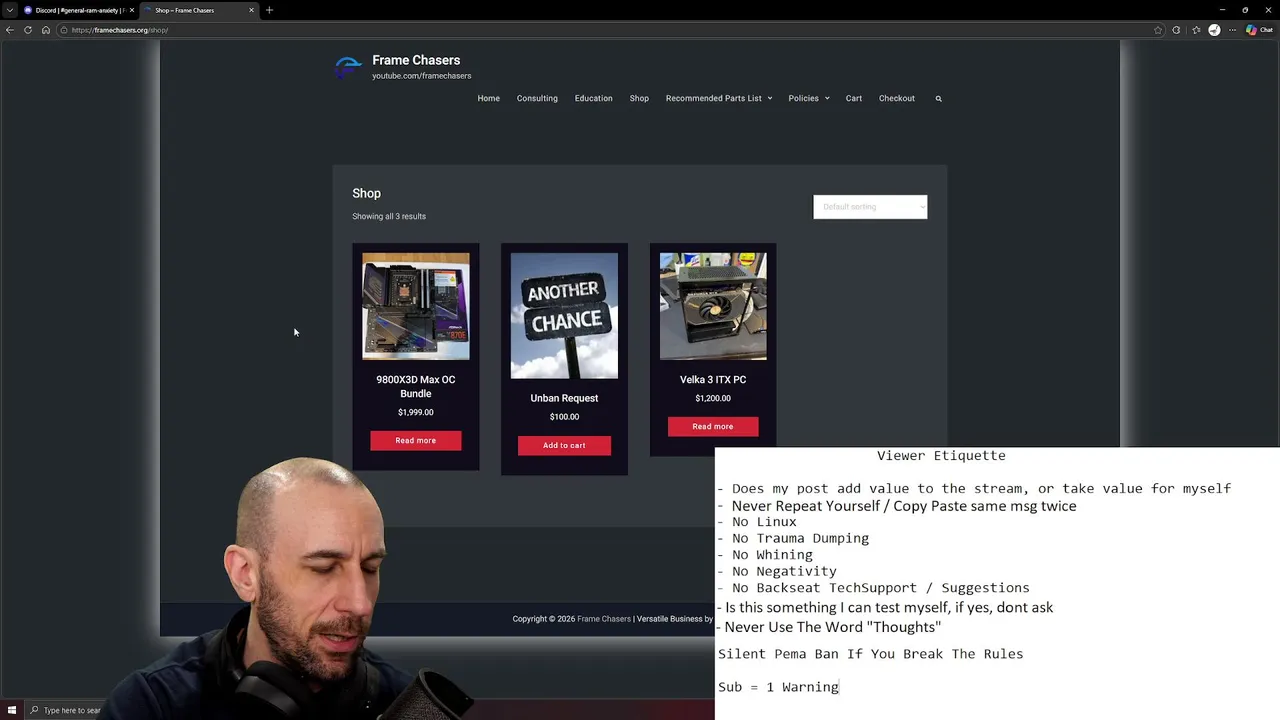Click the 'Showing all 3 results' text
This screenshot has width=1280, height=720.
(x=389, y=216)
